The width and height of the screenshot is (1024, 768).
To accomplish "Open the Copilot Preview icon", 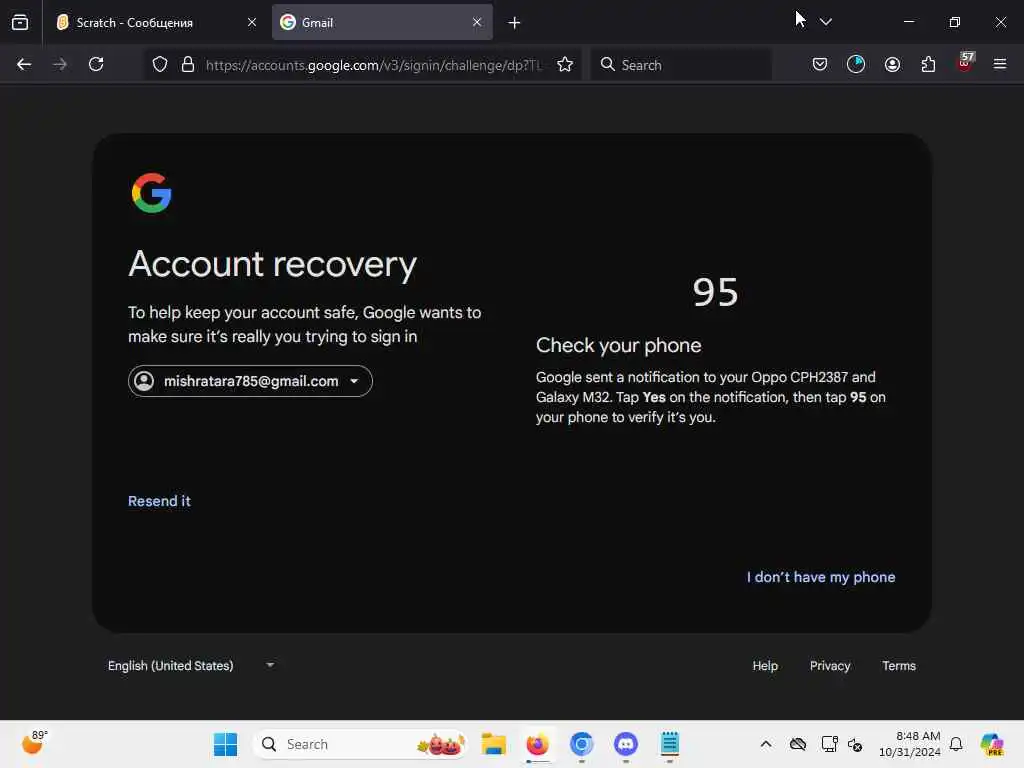I will coord(992,744).
